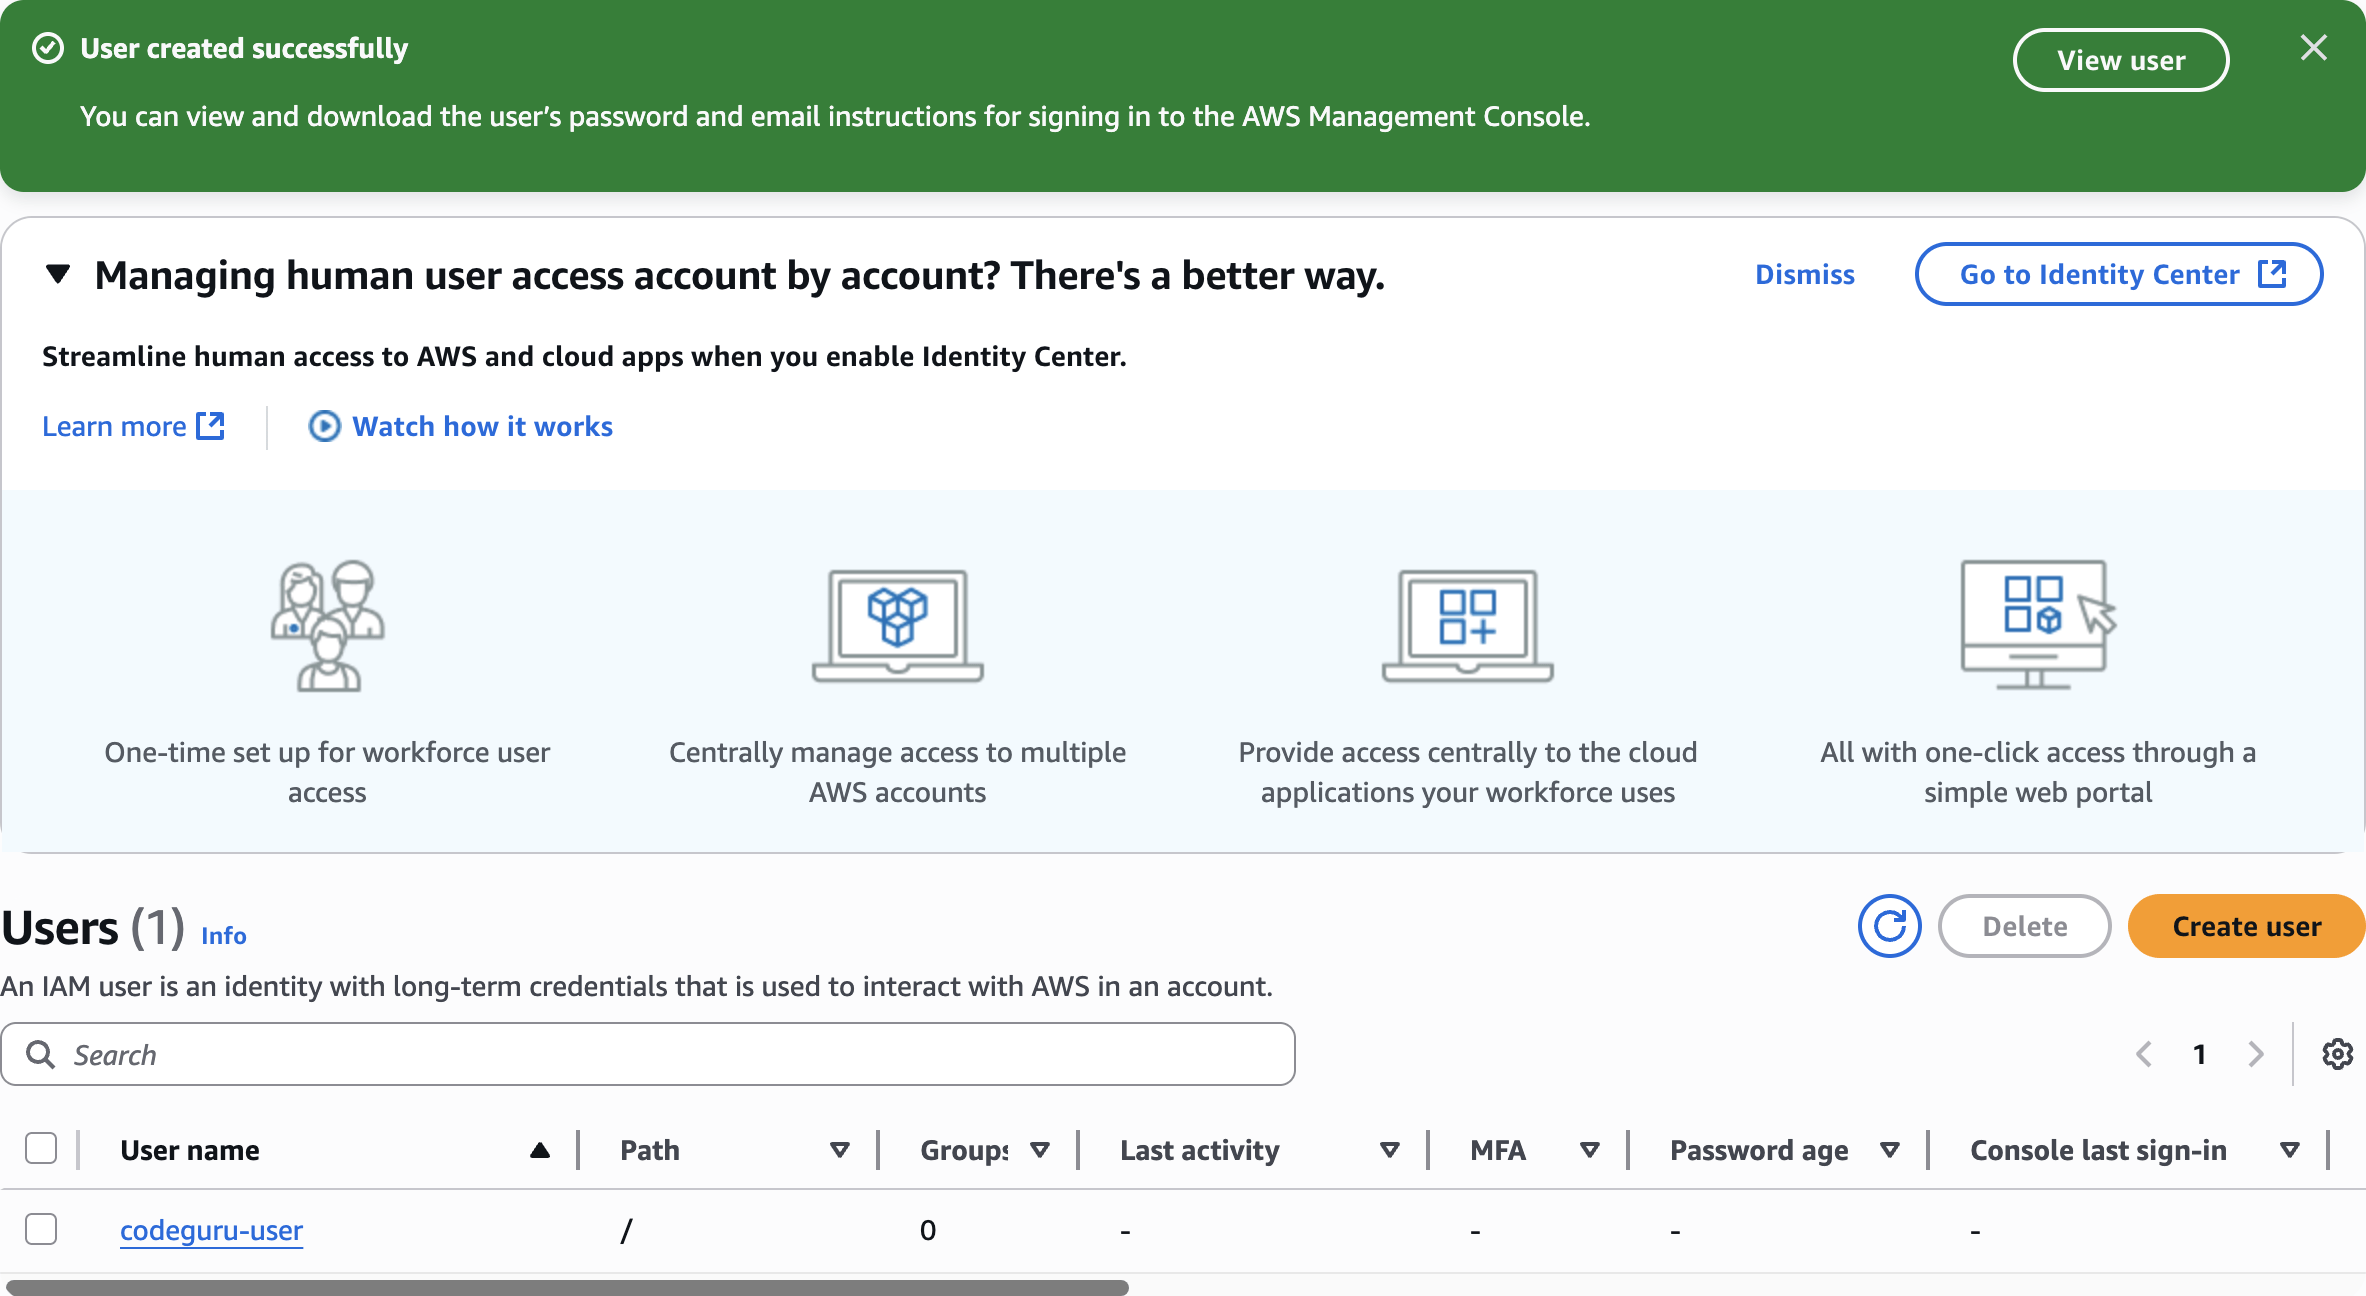The height and width of the screenshot is (1296, 2366).
Task: Go to next page arrow in pagination
Action: pos(2256,1054)
